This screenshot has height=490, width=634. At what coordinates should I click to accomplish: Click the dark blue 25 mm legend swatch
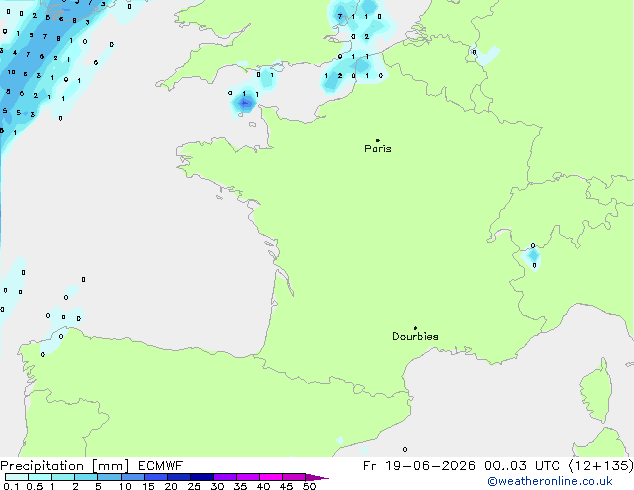pyautogui.click(x=202, y=477)
